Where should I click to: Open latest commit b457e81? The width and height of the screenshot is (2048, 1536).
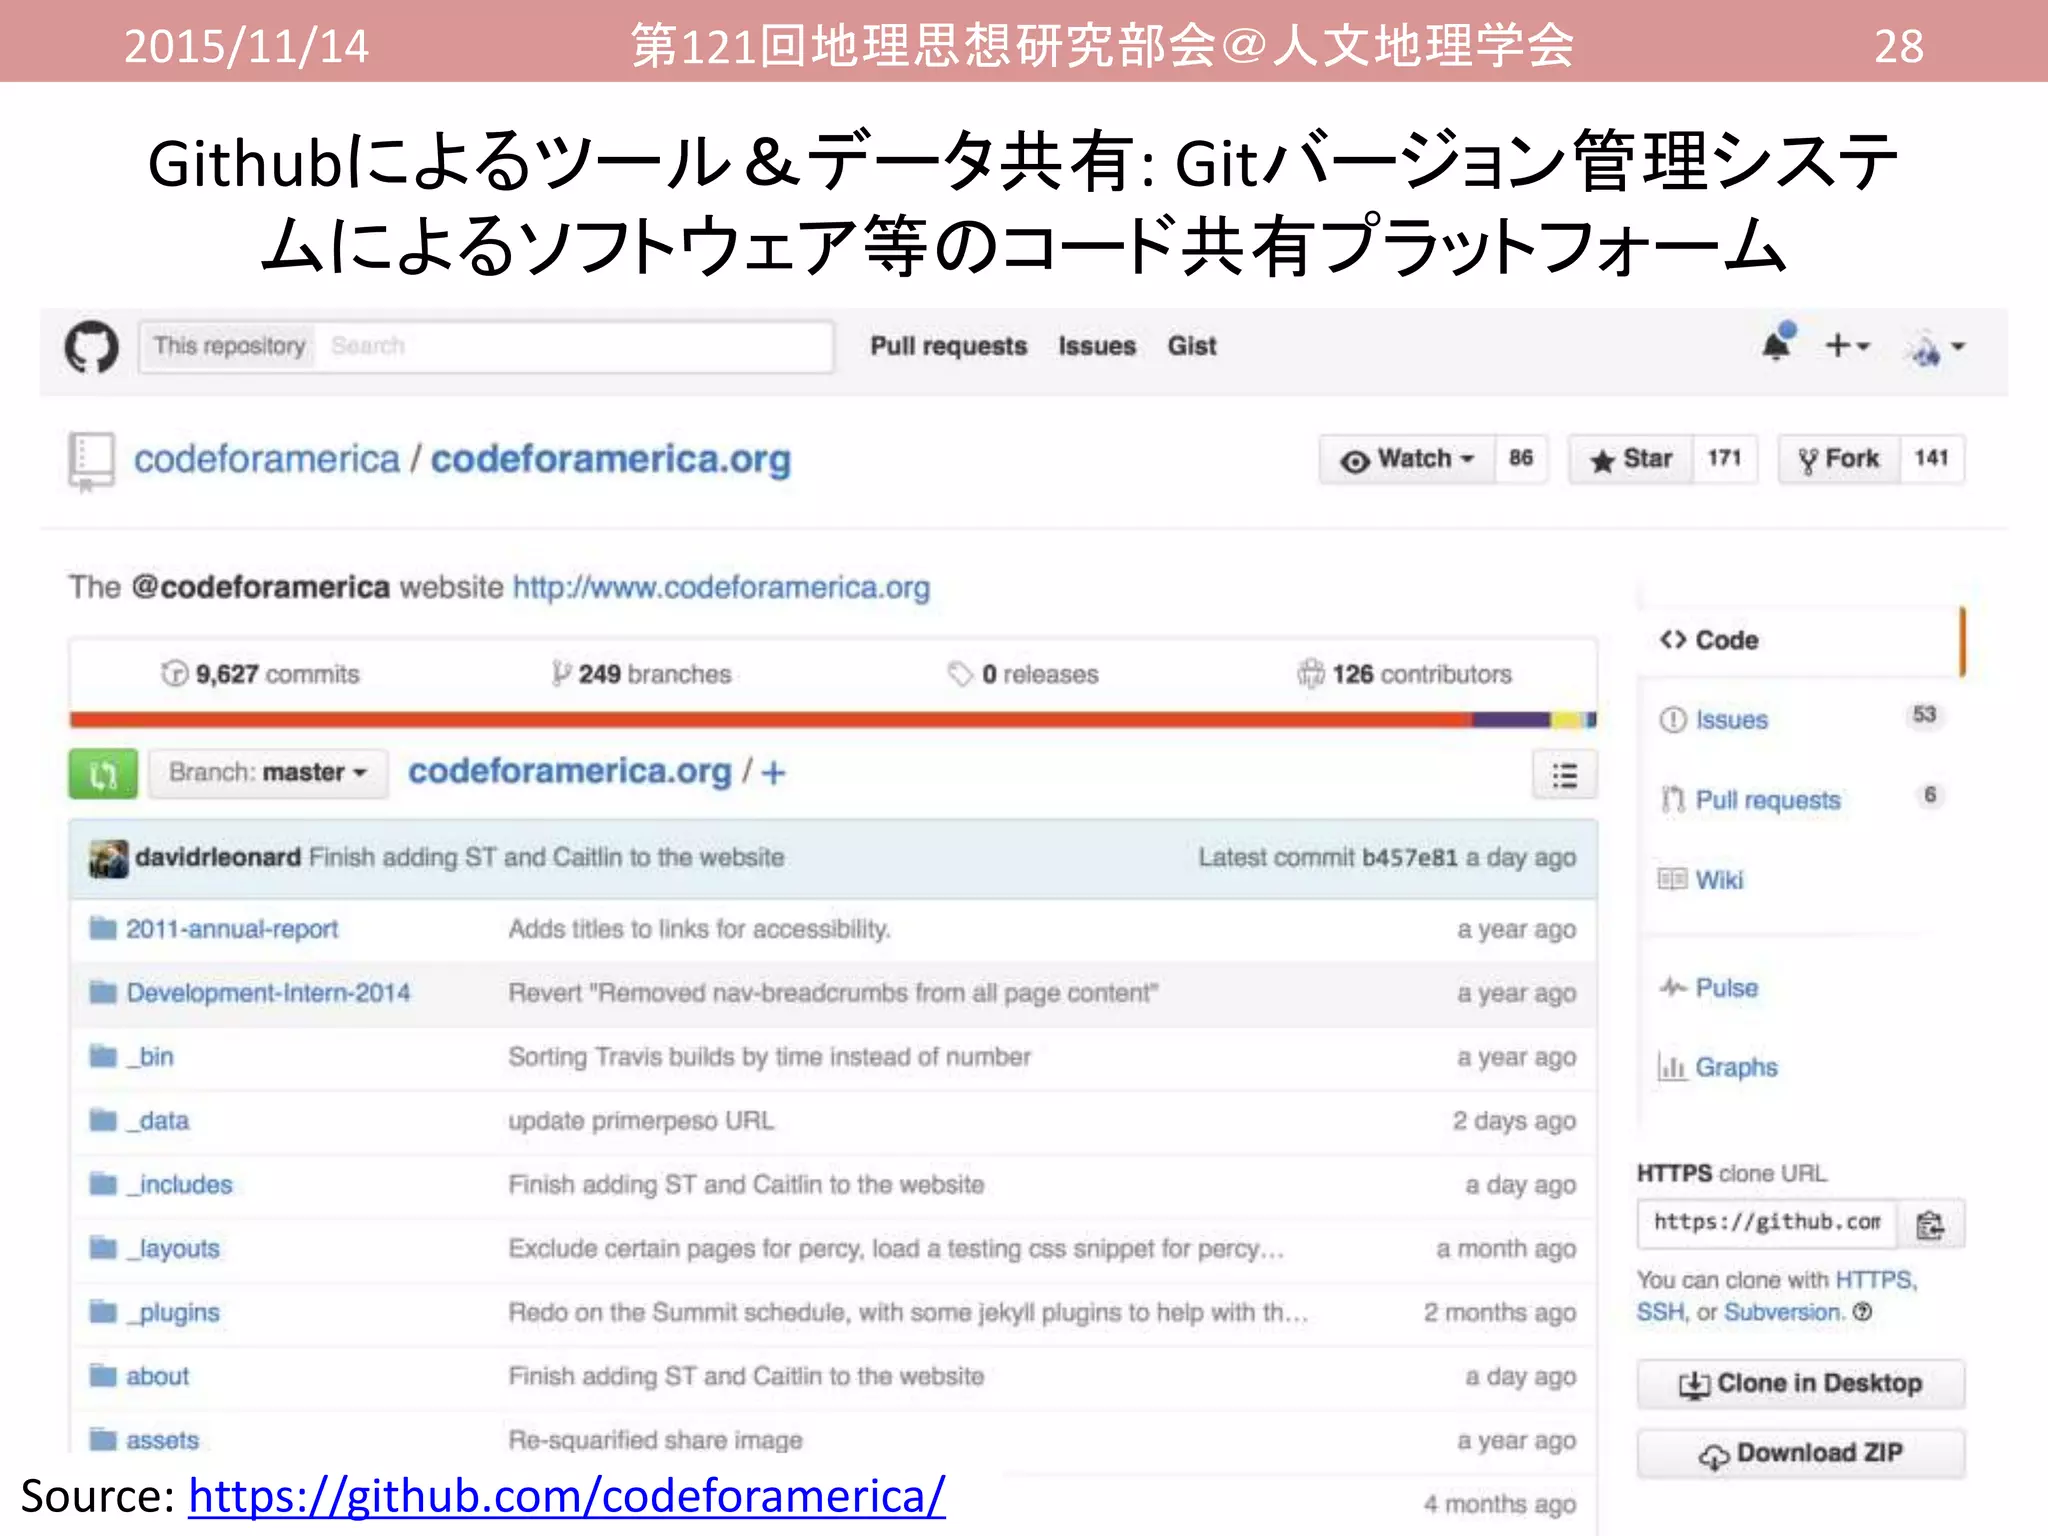pyautogui.click(x=1409, y=857)
